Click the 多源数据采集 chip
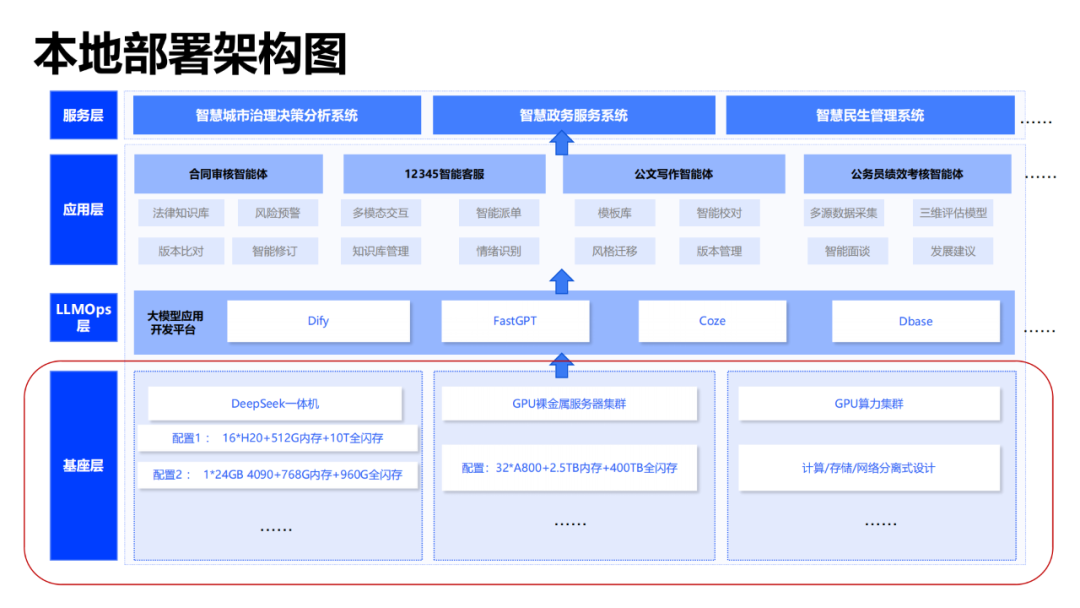This screenshot has height=608, width=1080. coord(844,213)
